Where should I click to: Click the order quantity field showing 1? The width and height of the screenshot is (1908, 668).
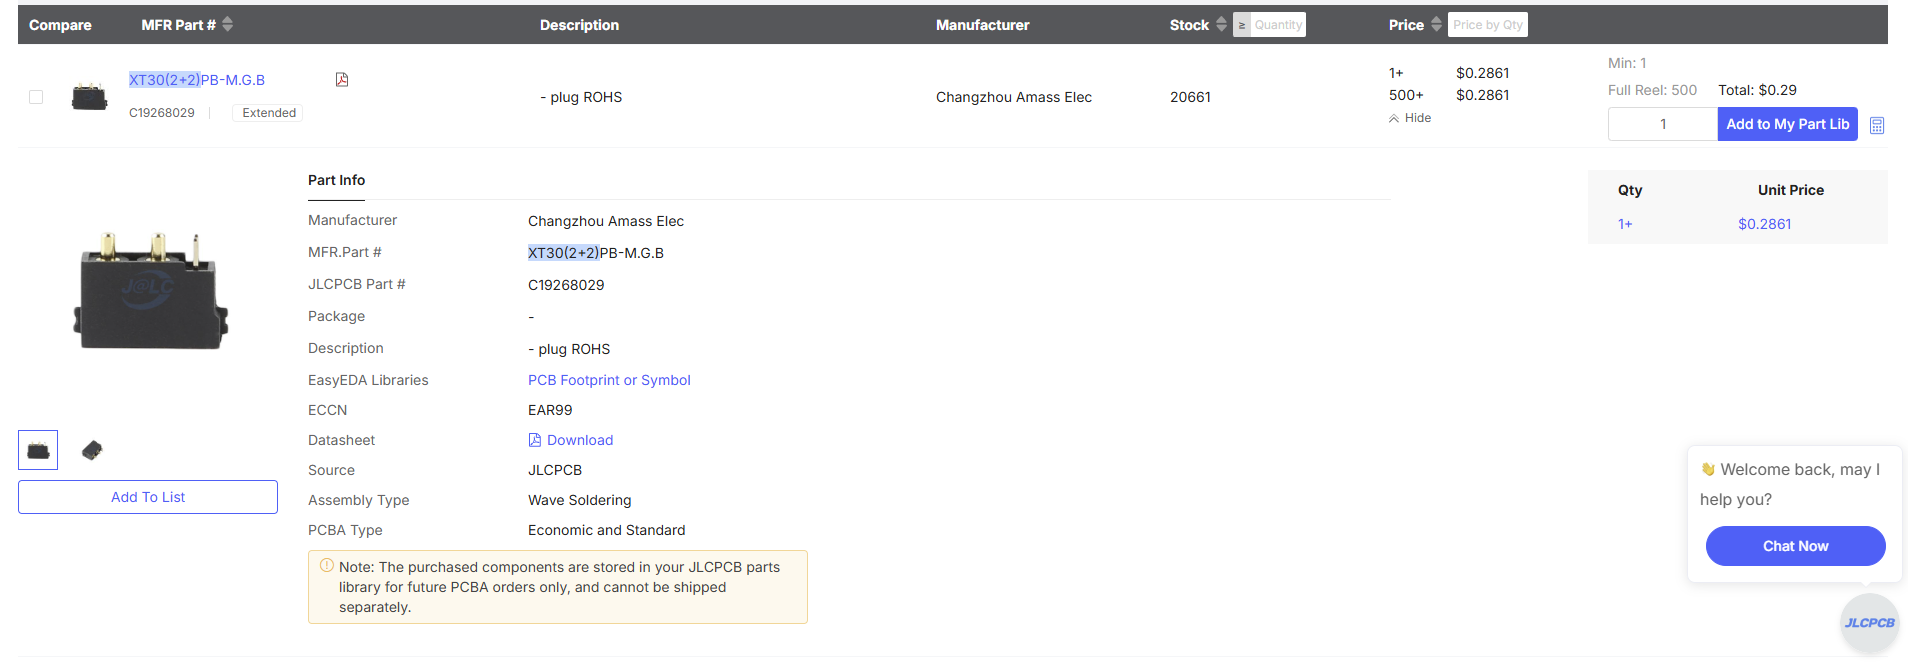(1662, 124)
